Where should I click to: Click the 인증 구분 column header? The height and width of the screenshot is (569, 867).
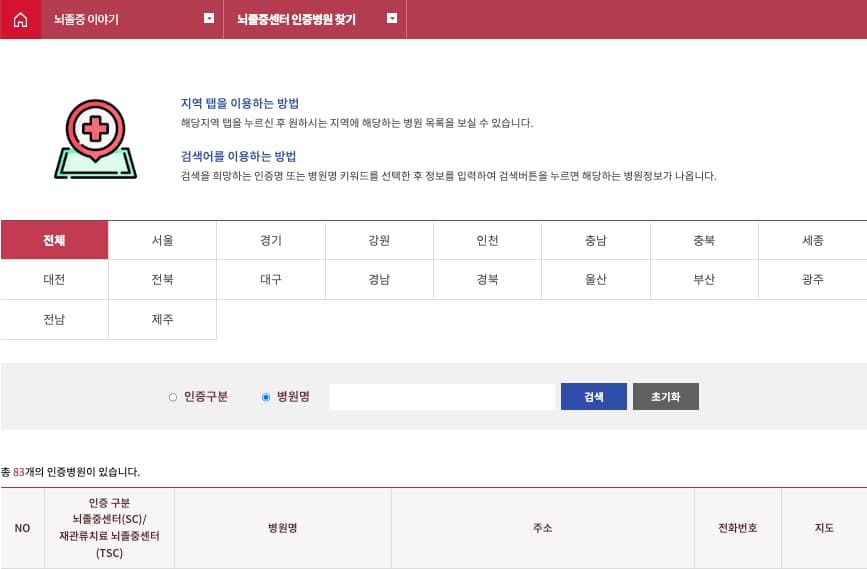tap(109, 528)
